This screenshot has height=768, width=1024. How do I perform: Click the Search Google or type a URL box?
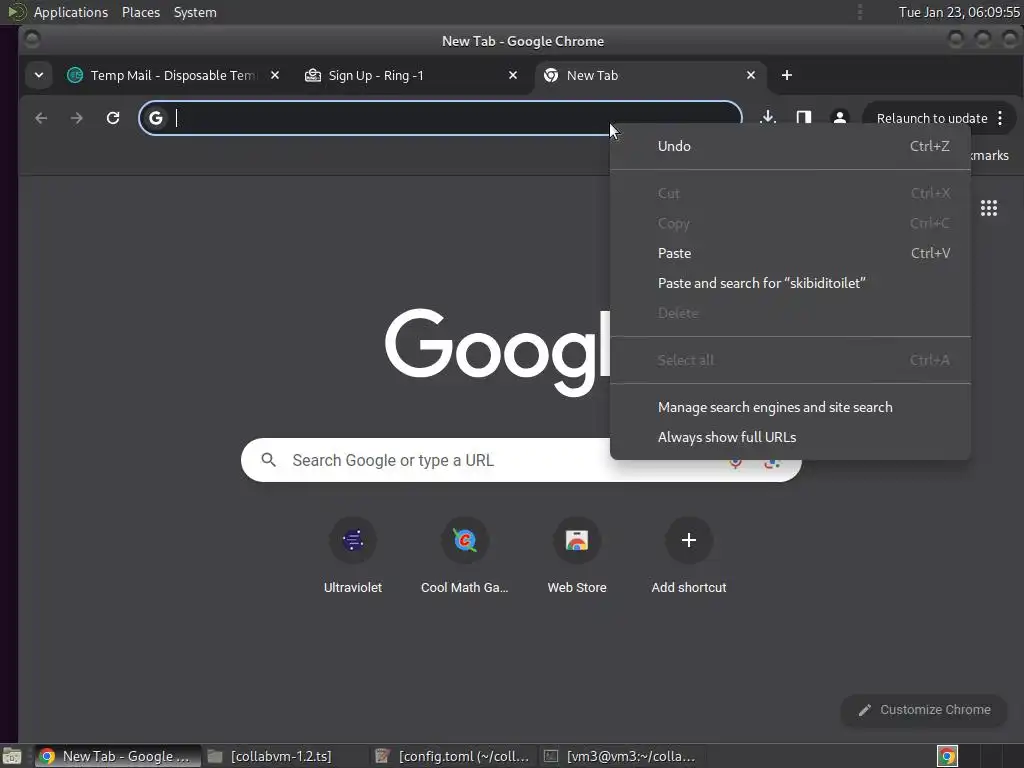click(521, 460)
